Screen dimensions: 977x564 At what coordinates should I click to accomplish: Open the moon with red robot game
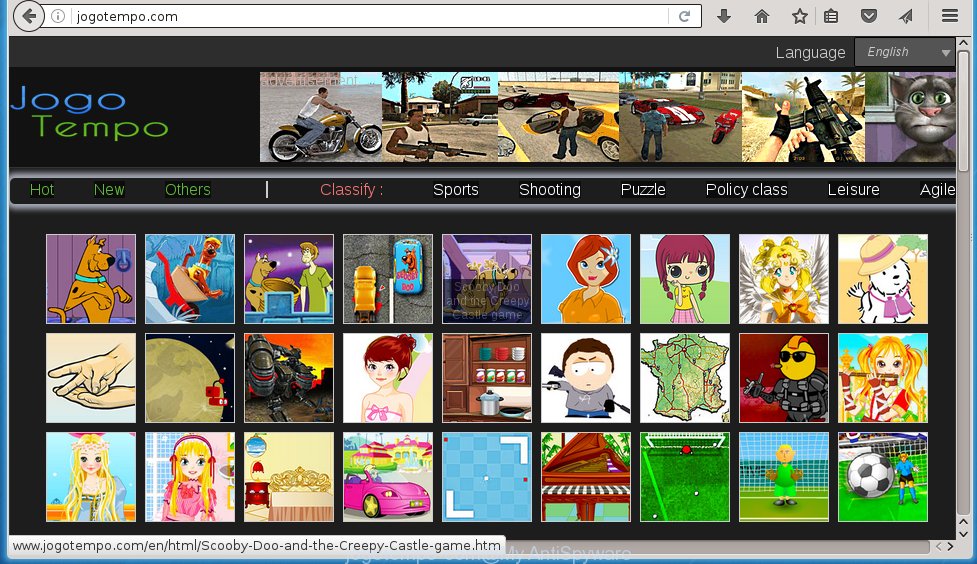(x=190, y=378)
